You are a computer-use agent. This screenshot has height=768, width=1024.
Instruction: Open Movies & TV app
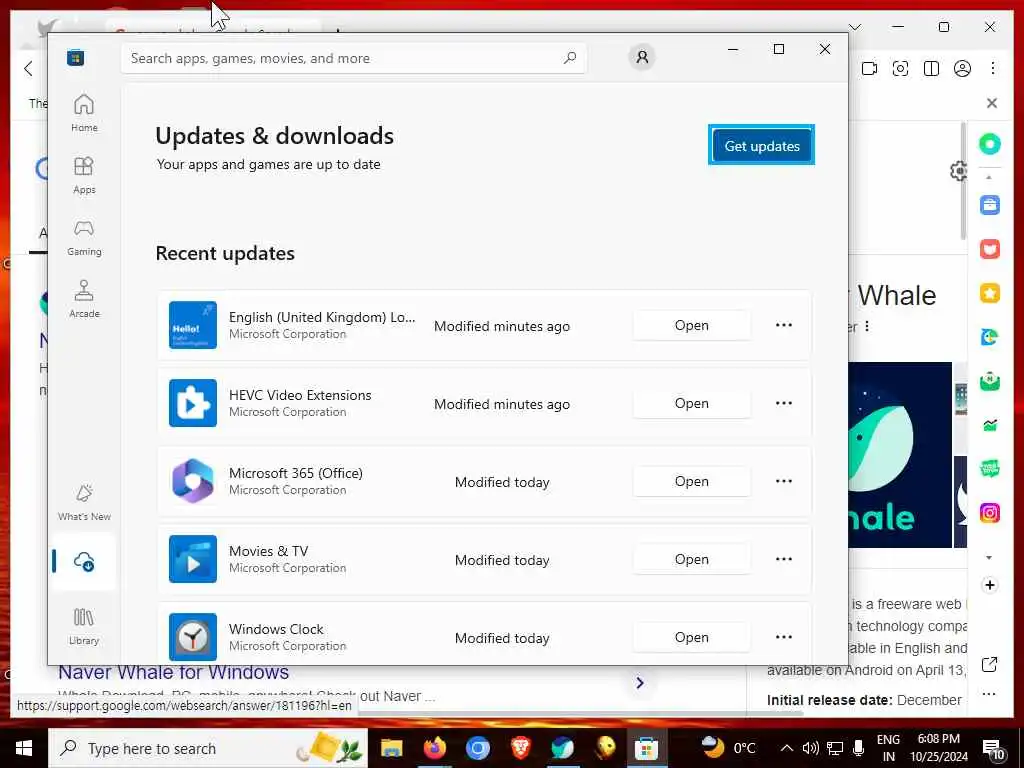pyautogui.click(x=691, y=559)
